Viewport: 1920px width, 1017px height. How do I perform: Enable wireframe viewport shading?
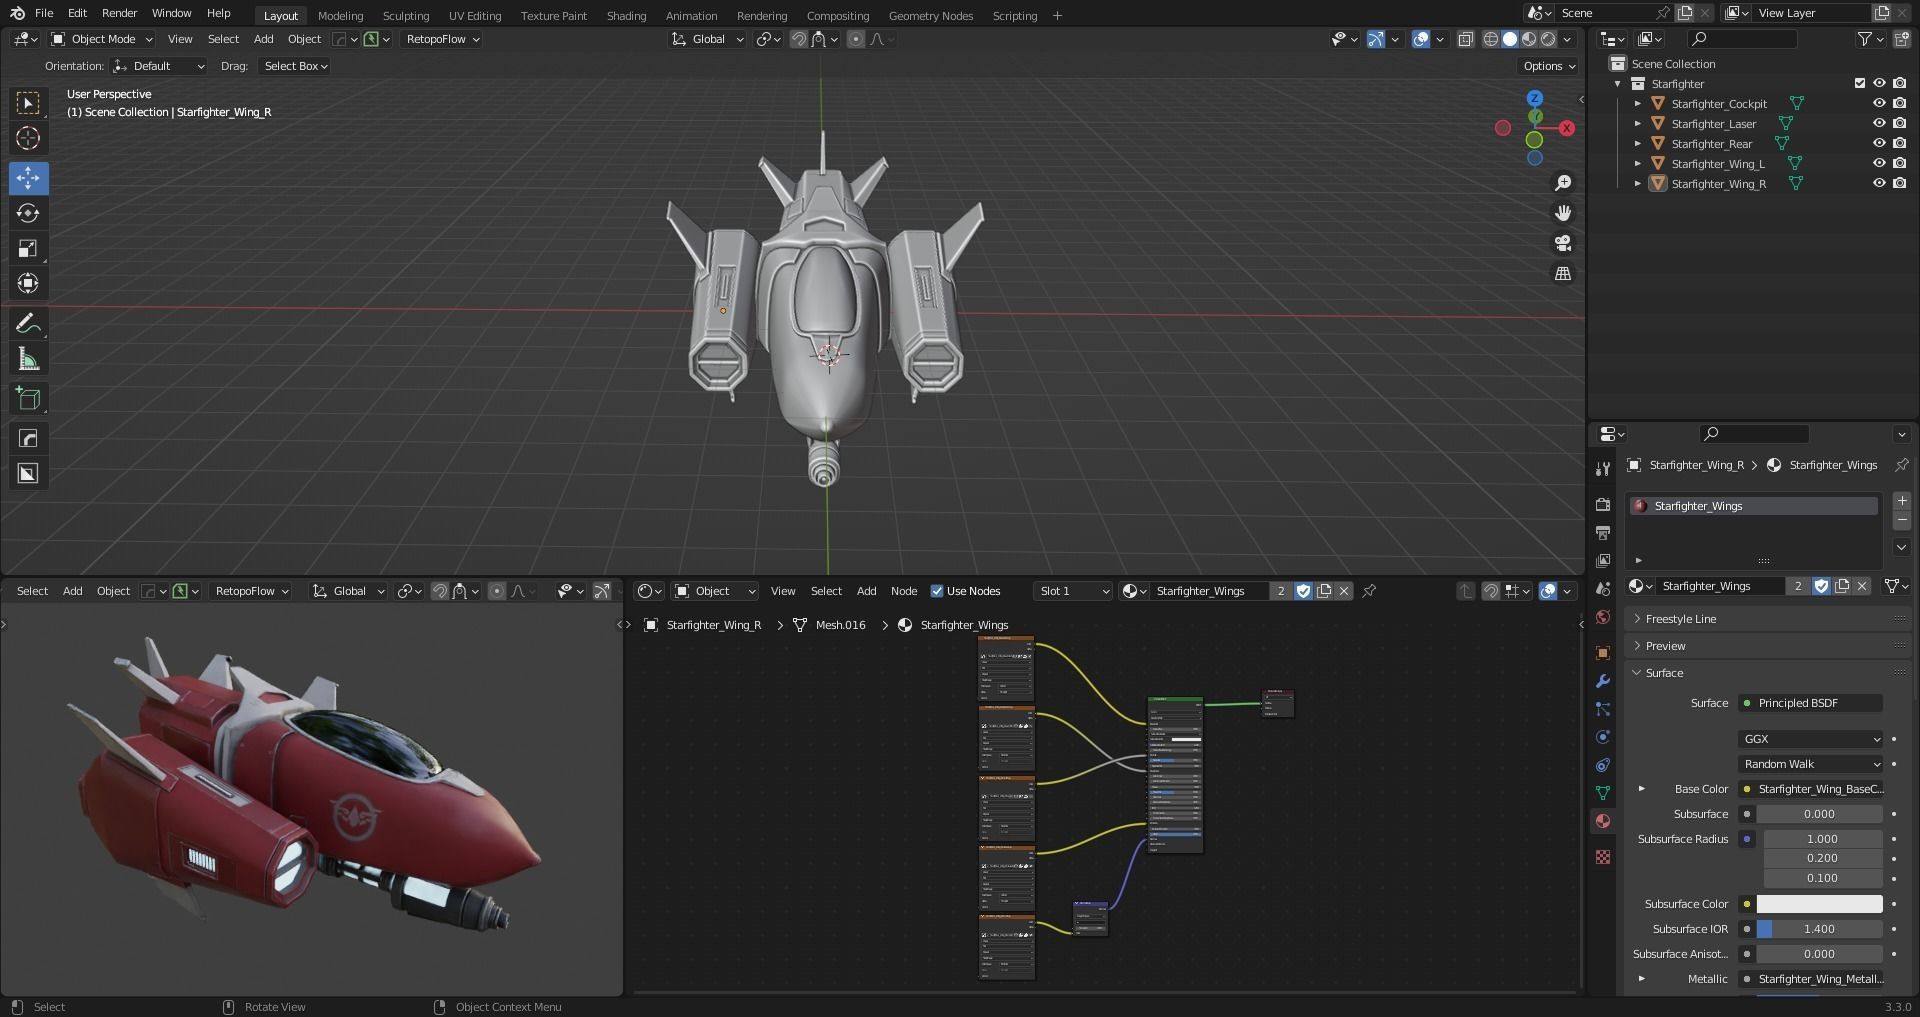[x=1490, y=39]
